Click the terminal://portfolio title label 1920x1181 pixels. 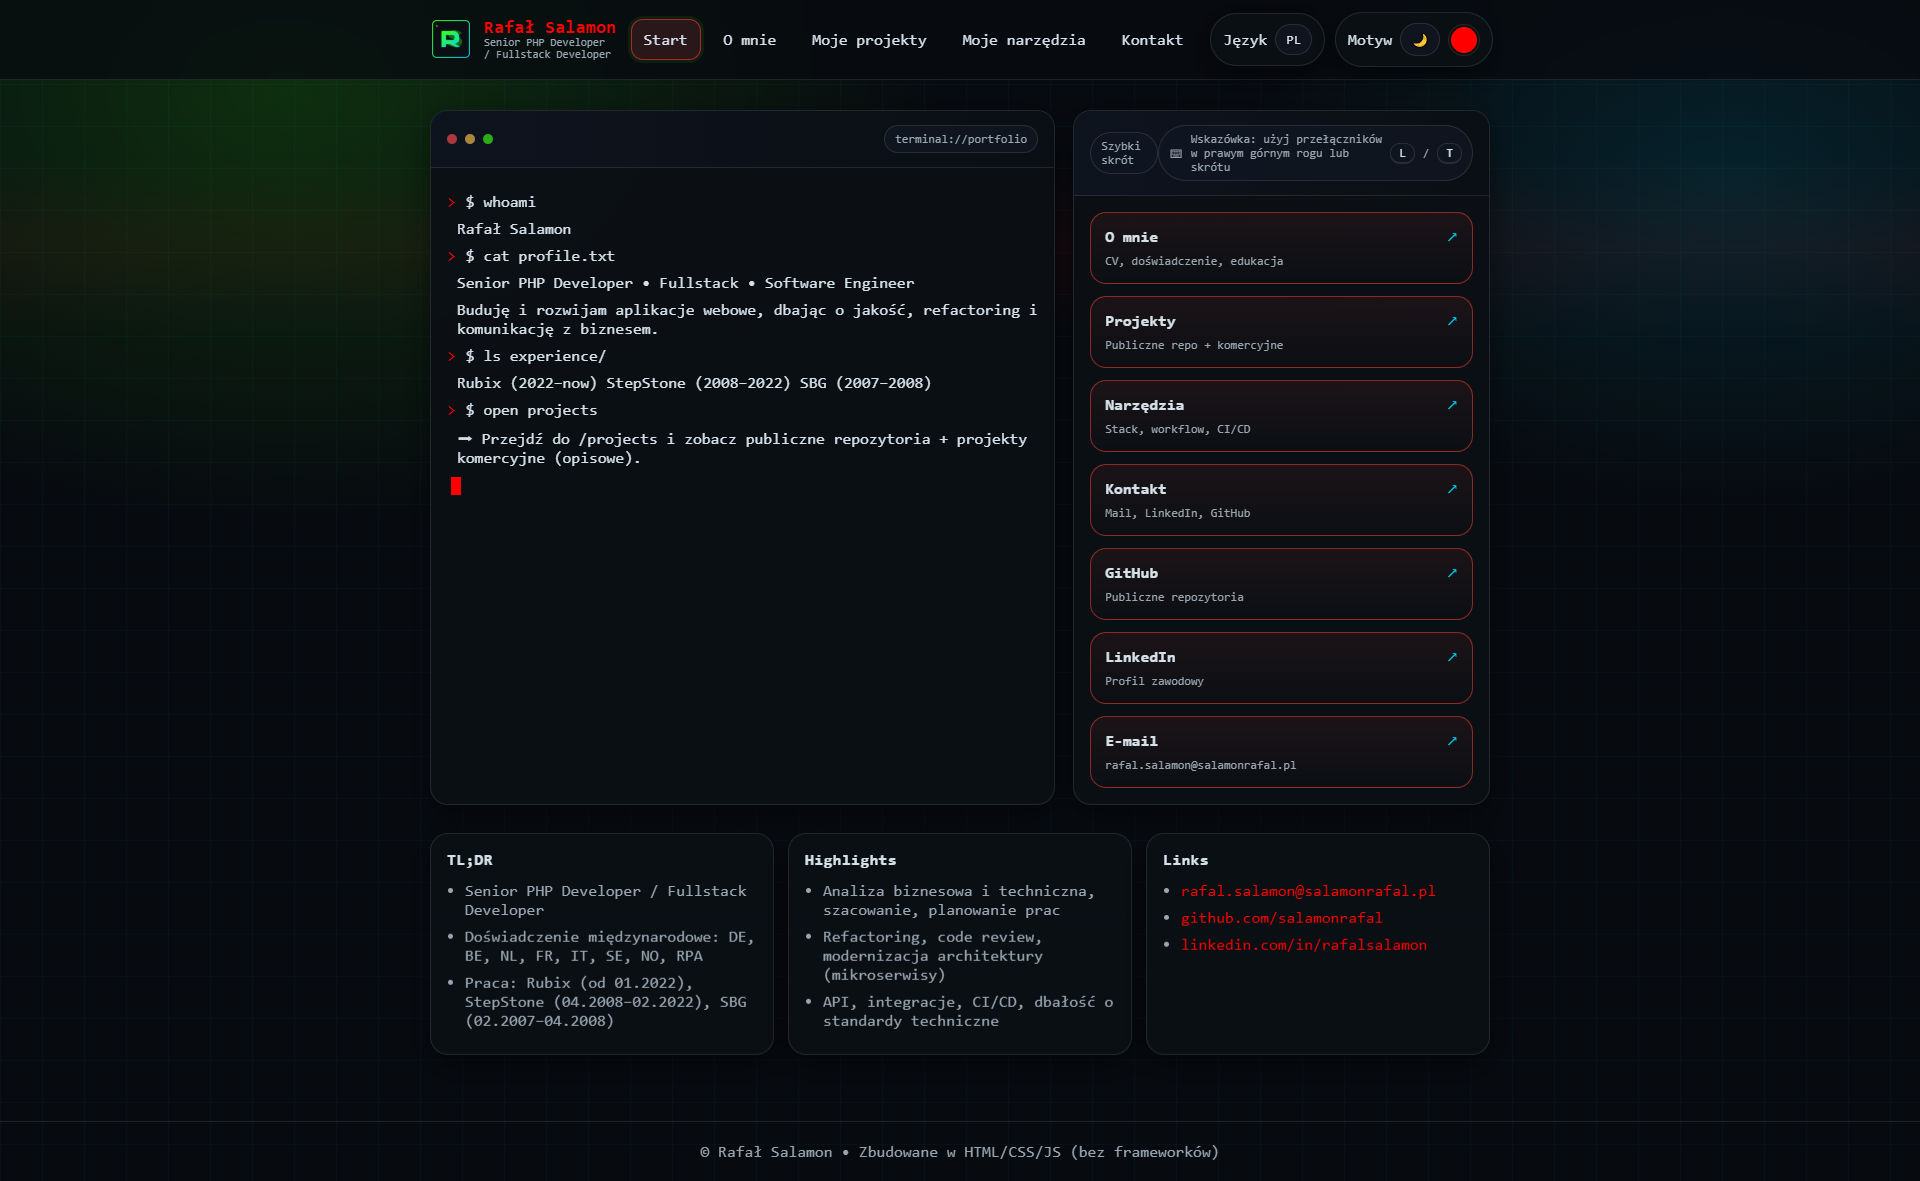(960, 139)
